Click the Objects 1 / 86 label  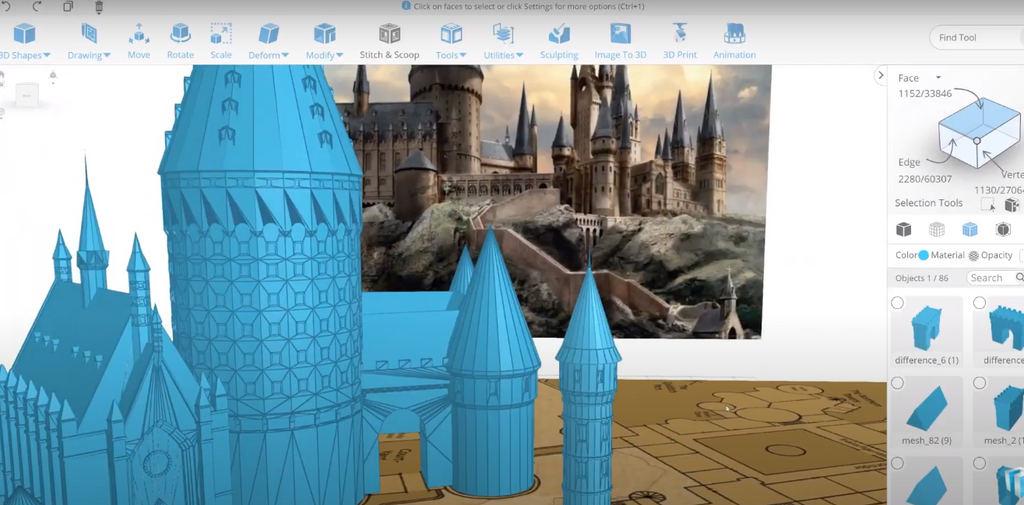click(x=921, y=278)
